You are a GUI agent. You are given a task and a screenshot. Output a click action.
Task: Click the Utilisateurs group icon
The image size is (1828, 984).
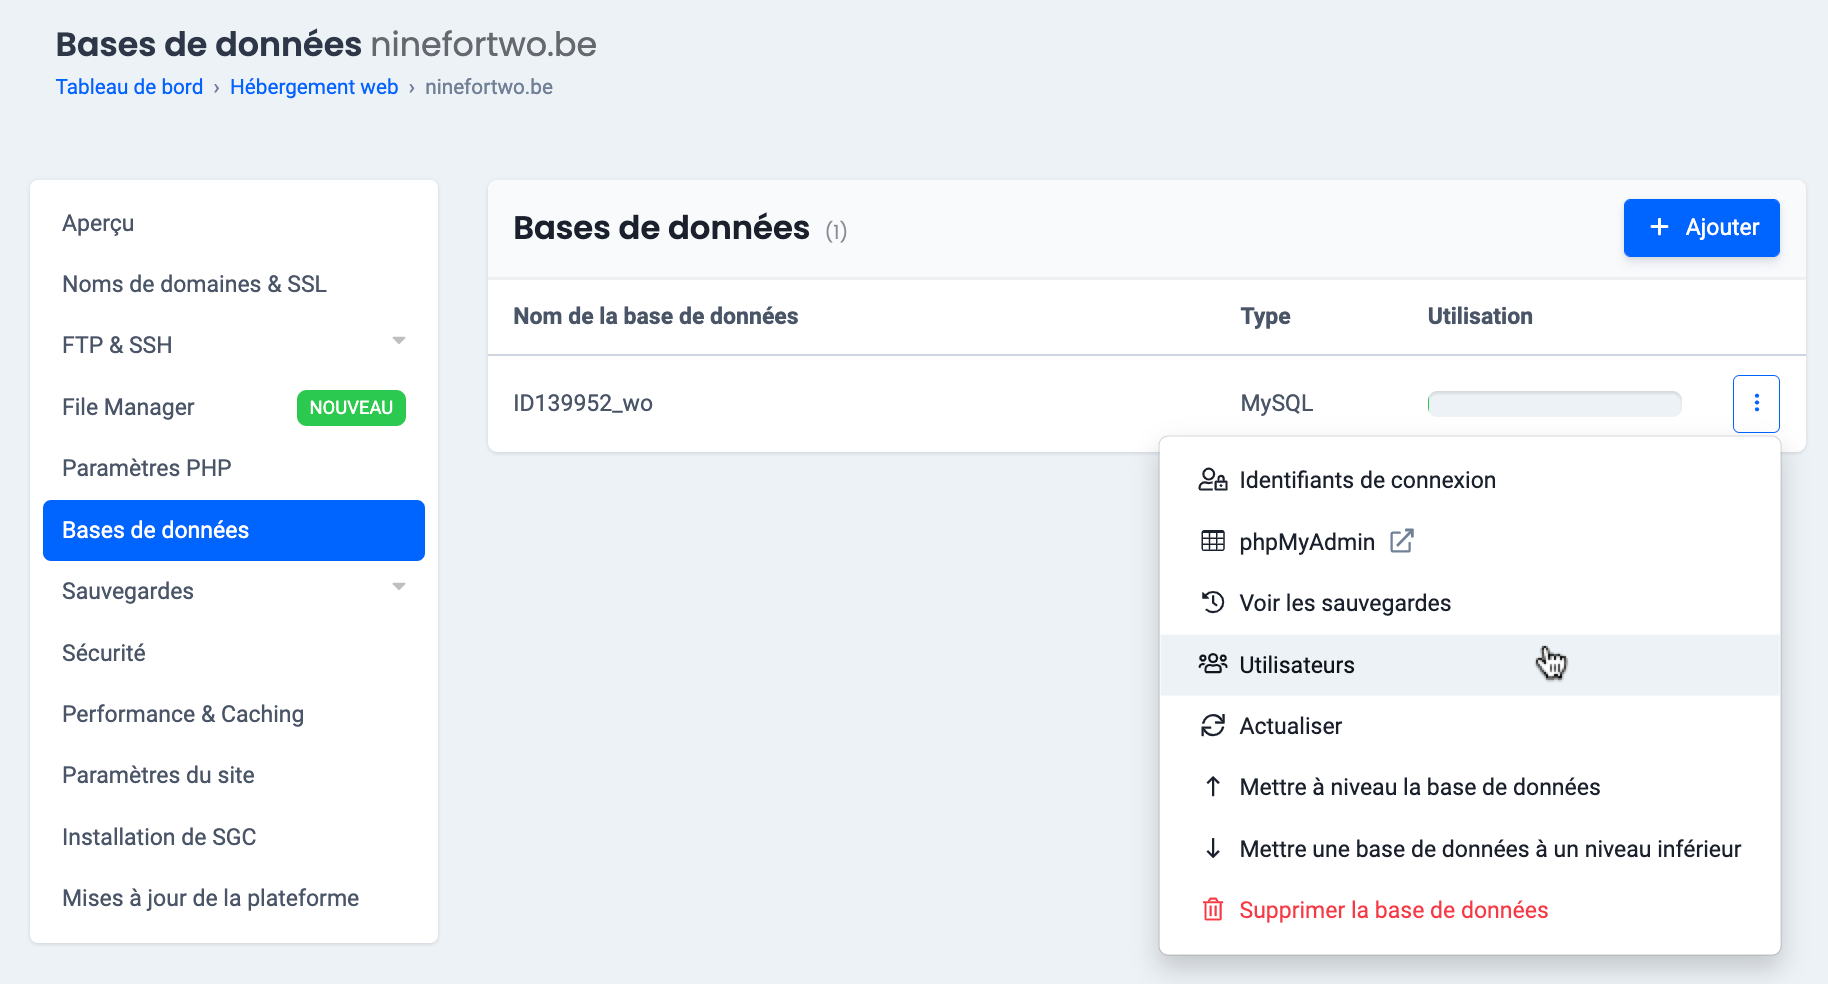pyautogui.click(x=1212, y=664)
